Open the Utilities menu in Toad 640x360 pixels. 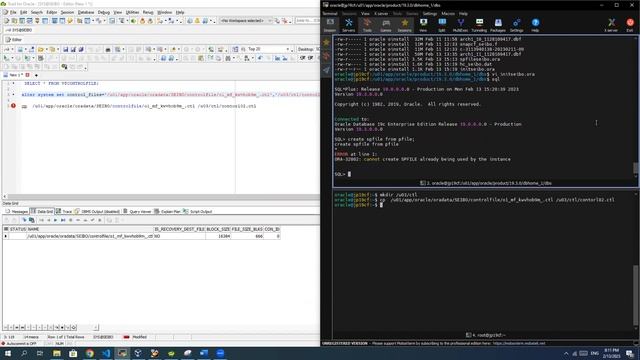[x=132, y=12]
